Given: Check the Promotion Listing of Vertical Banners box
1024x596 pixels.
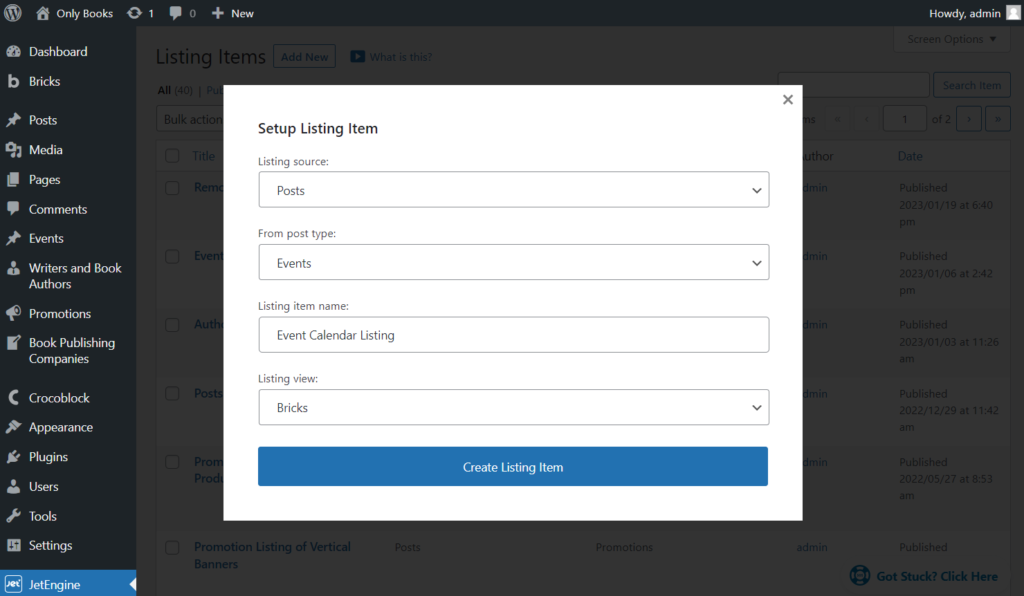Looking at the screenshot, I should (172, 548).
